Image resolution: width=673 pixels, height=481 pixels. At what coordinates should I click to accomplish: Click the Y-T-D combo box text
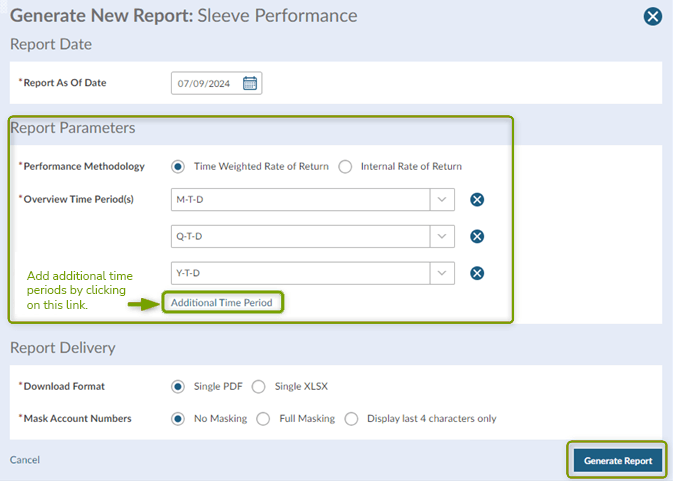point(300,274)
